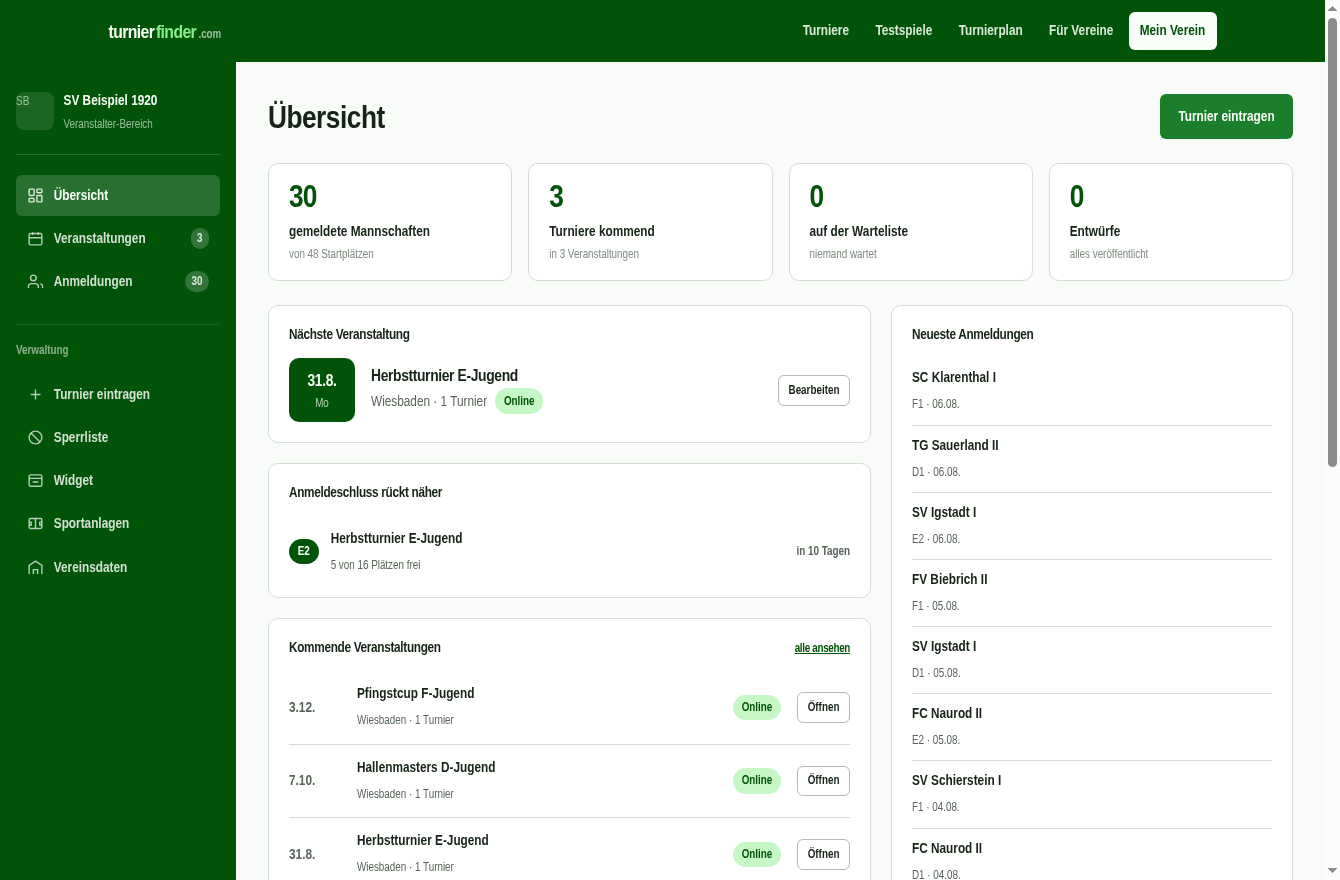The image size is (1340, 880).
Task: Open Sportanlagen in the sidebar
Action: tap(118, 523)
